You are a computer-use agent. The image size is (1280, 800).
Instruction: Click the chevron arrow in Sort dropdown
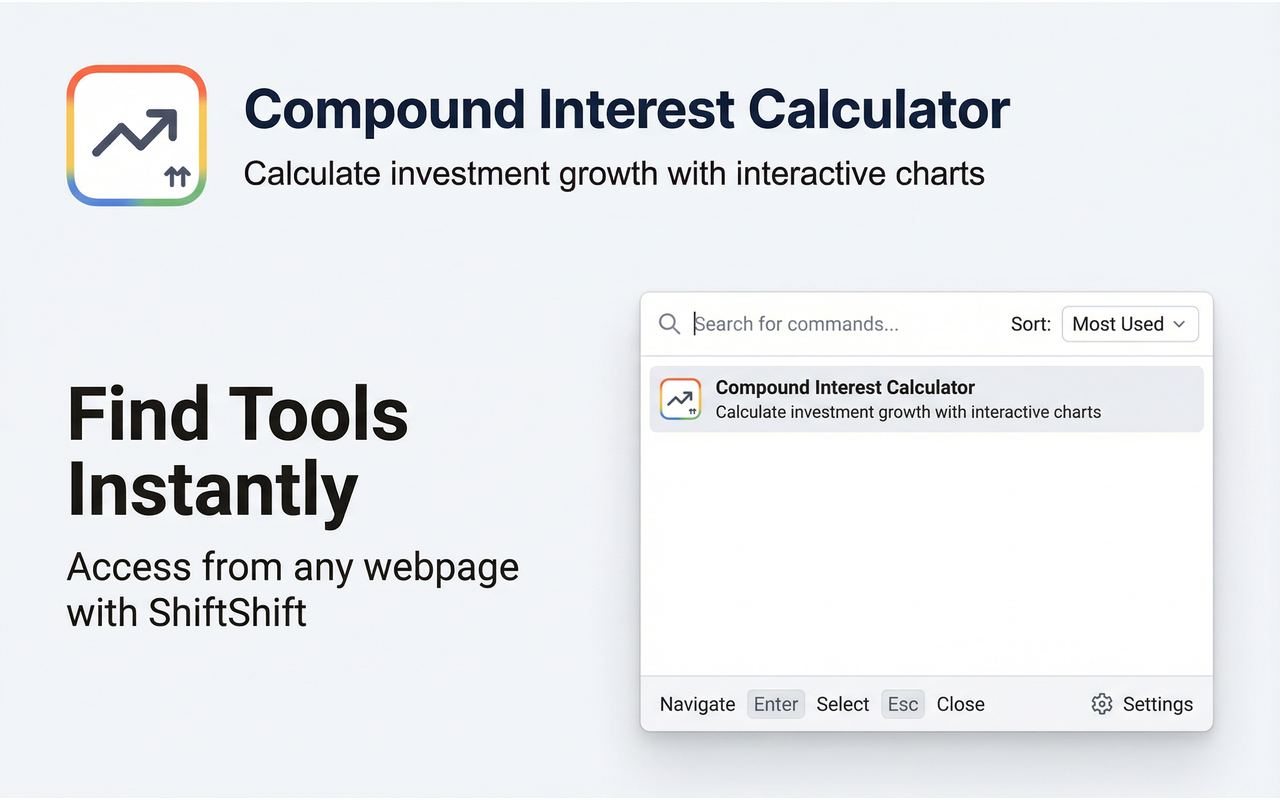point(1179,324)
